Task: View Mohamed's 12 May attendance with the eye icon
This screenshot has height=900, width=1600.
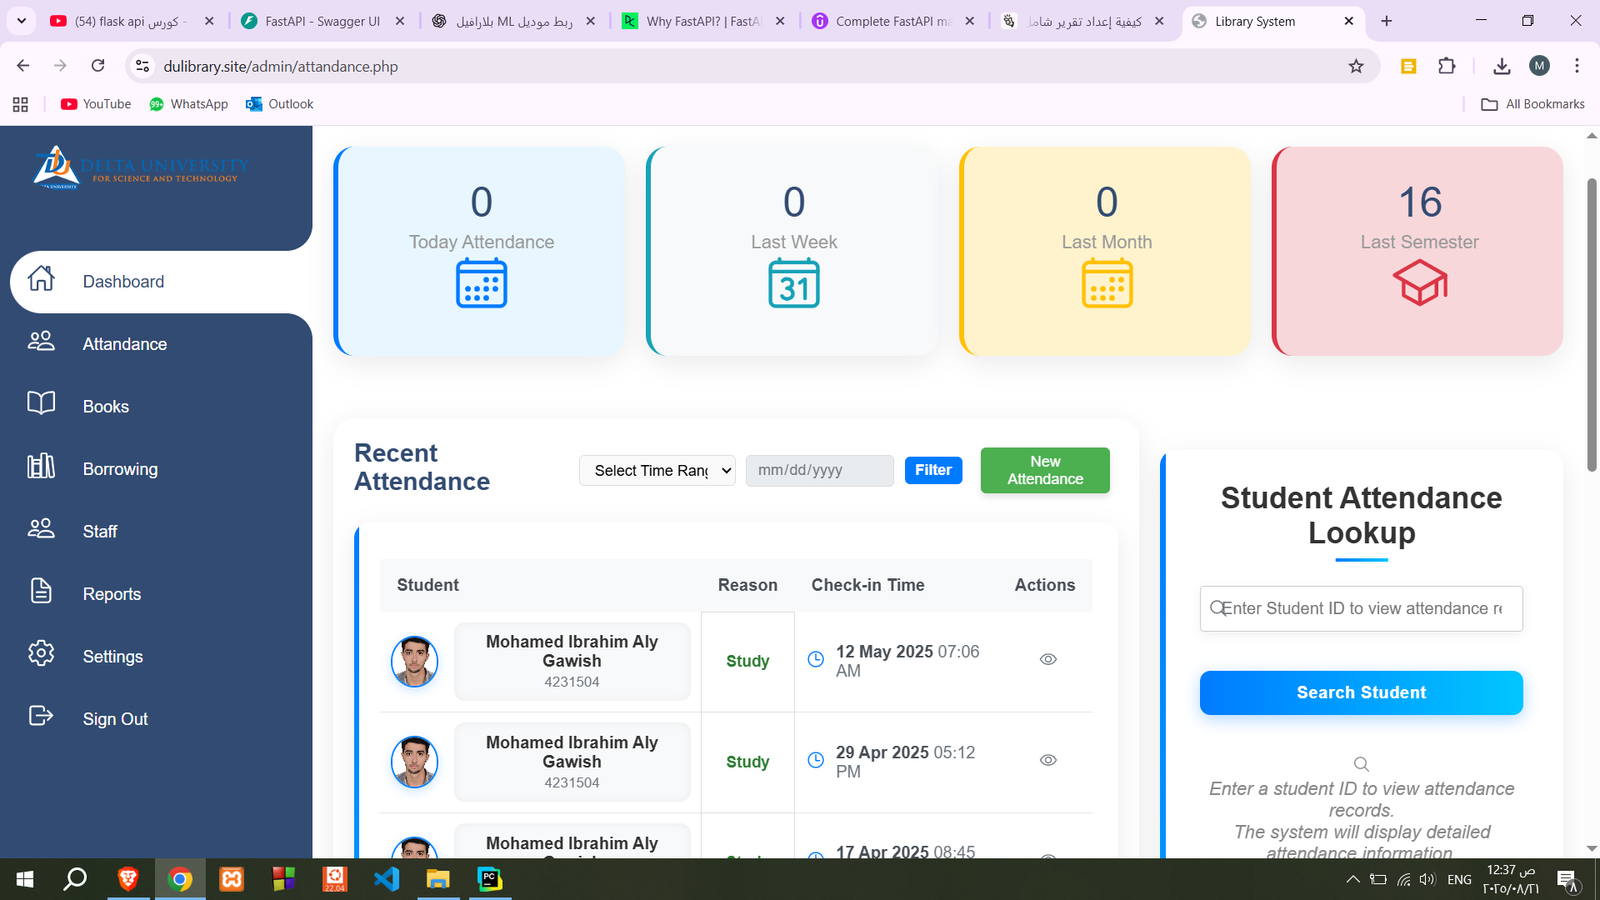Action: [x=1048, y=659]
